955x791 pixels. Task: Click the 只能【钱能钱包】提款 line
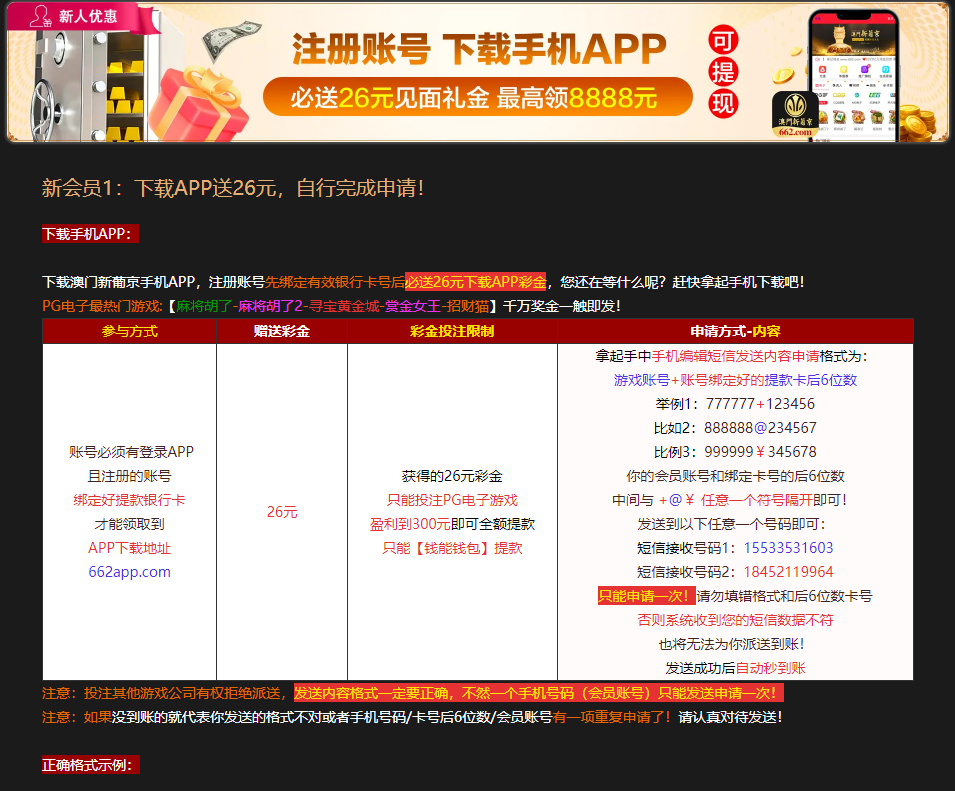(x=452, y=548)
